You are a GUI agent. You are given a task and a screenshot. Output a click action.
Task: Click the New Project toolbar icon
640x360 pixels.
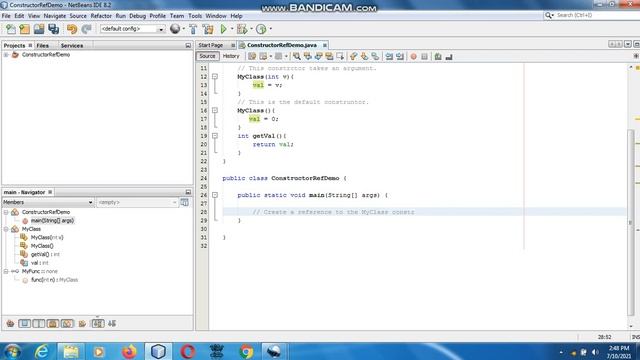coord(25,29)
